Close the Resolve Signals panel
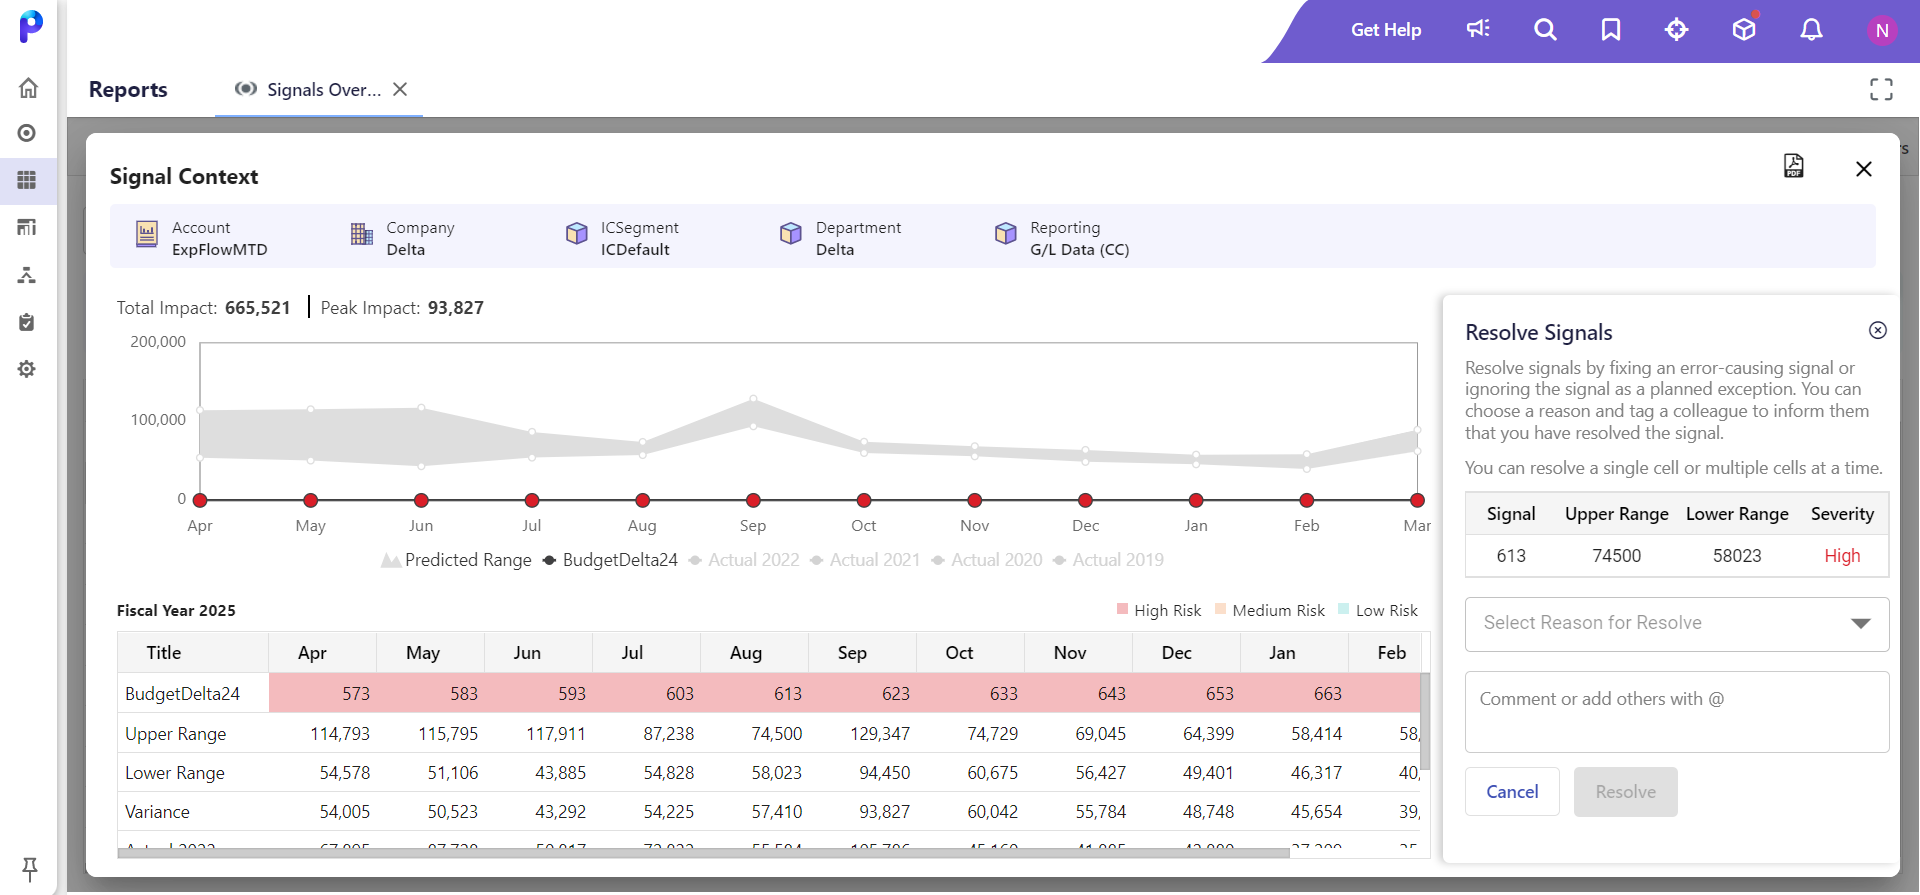The width and height of the screenshot is (1920, 895). click(1877, 331)
